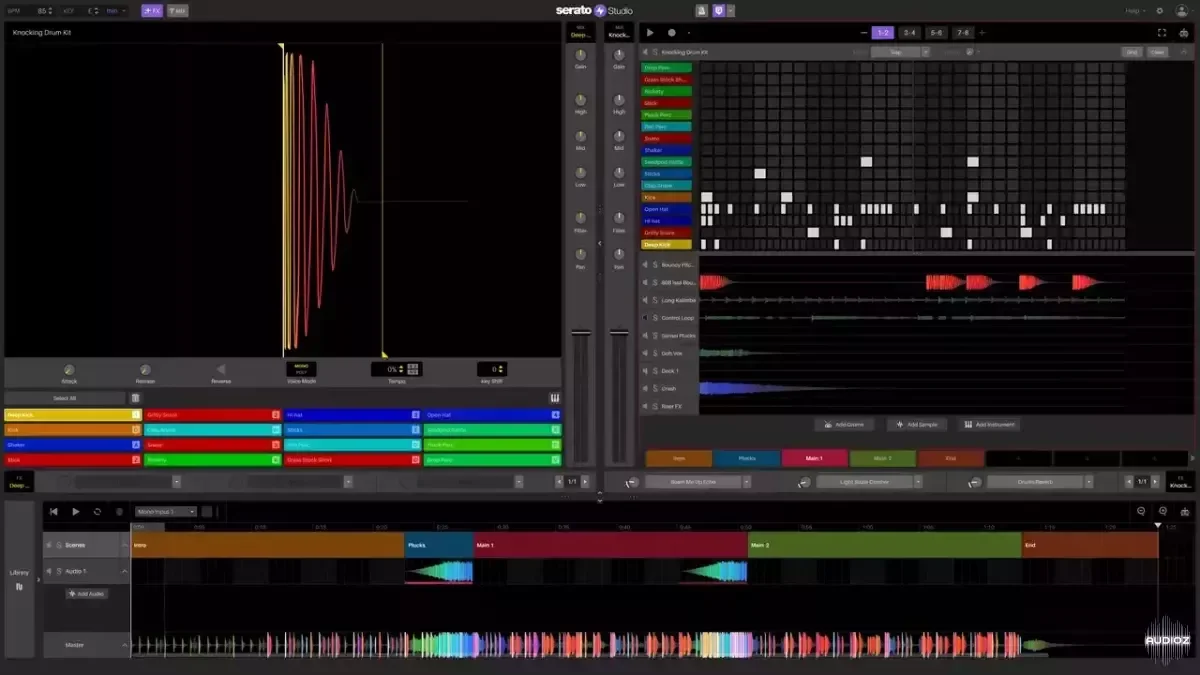
Task: Select the Deep Kick yellow pad
Action: pos(73,414)
